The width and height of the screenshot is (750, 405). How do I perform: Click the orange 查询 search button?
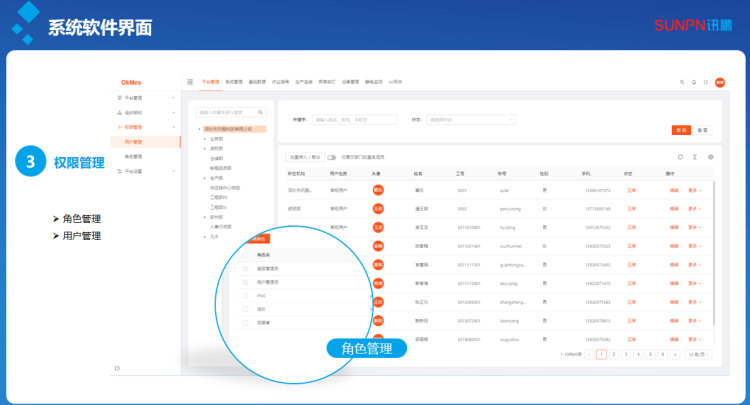[681, 130]
